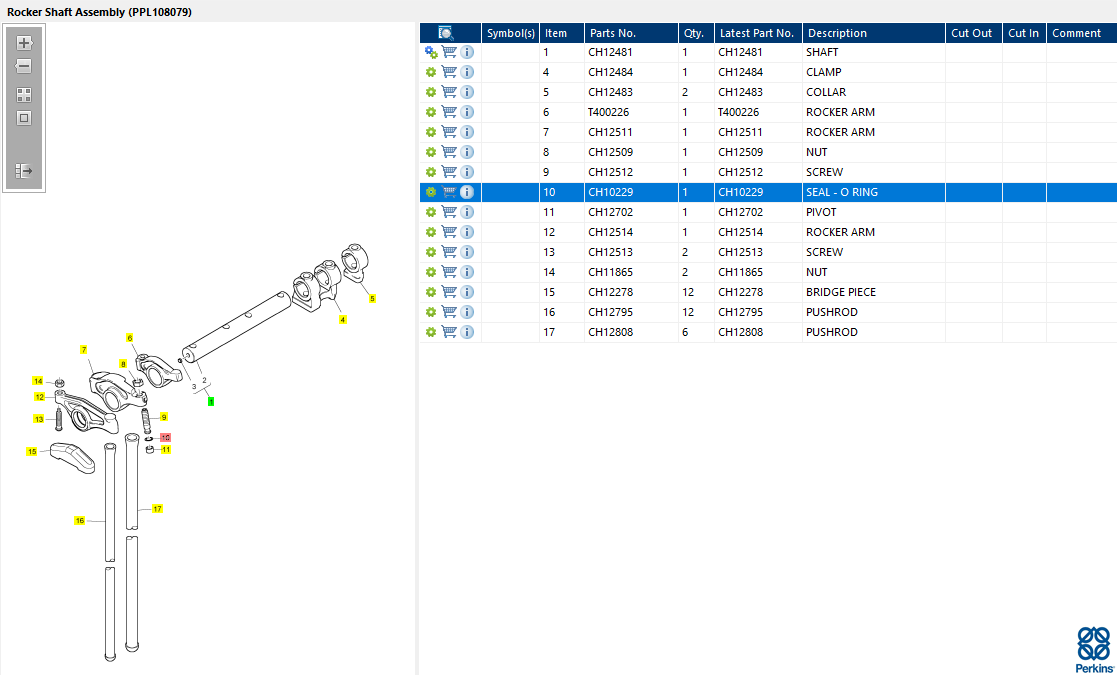
Task: Select callout 8 on the diagram
Action: tap(123, 364)
